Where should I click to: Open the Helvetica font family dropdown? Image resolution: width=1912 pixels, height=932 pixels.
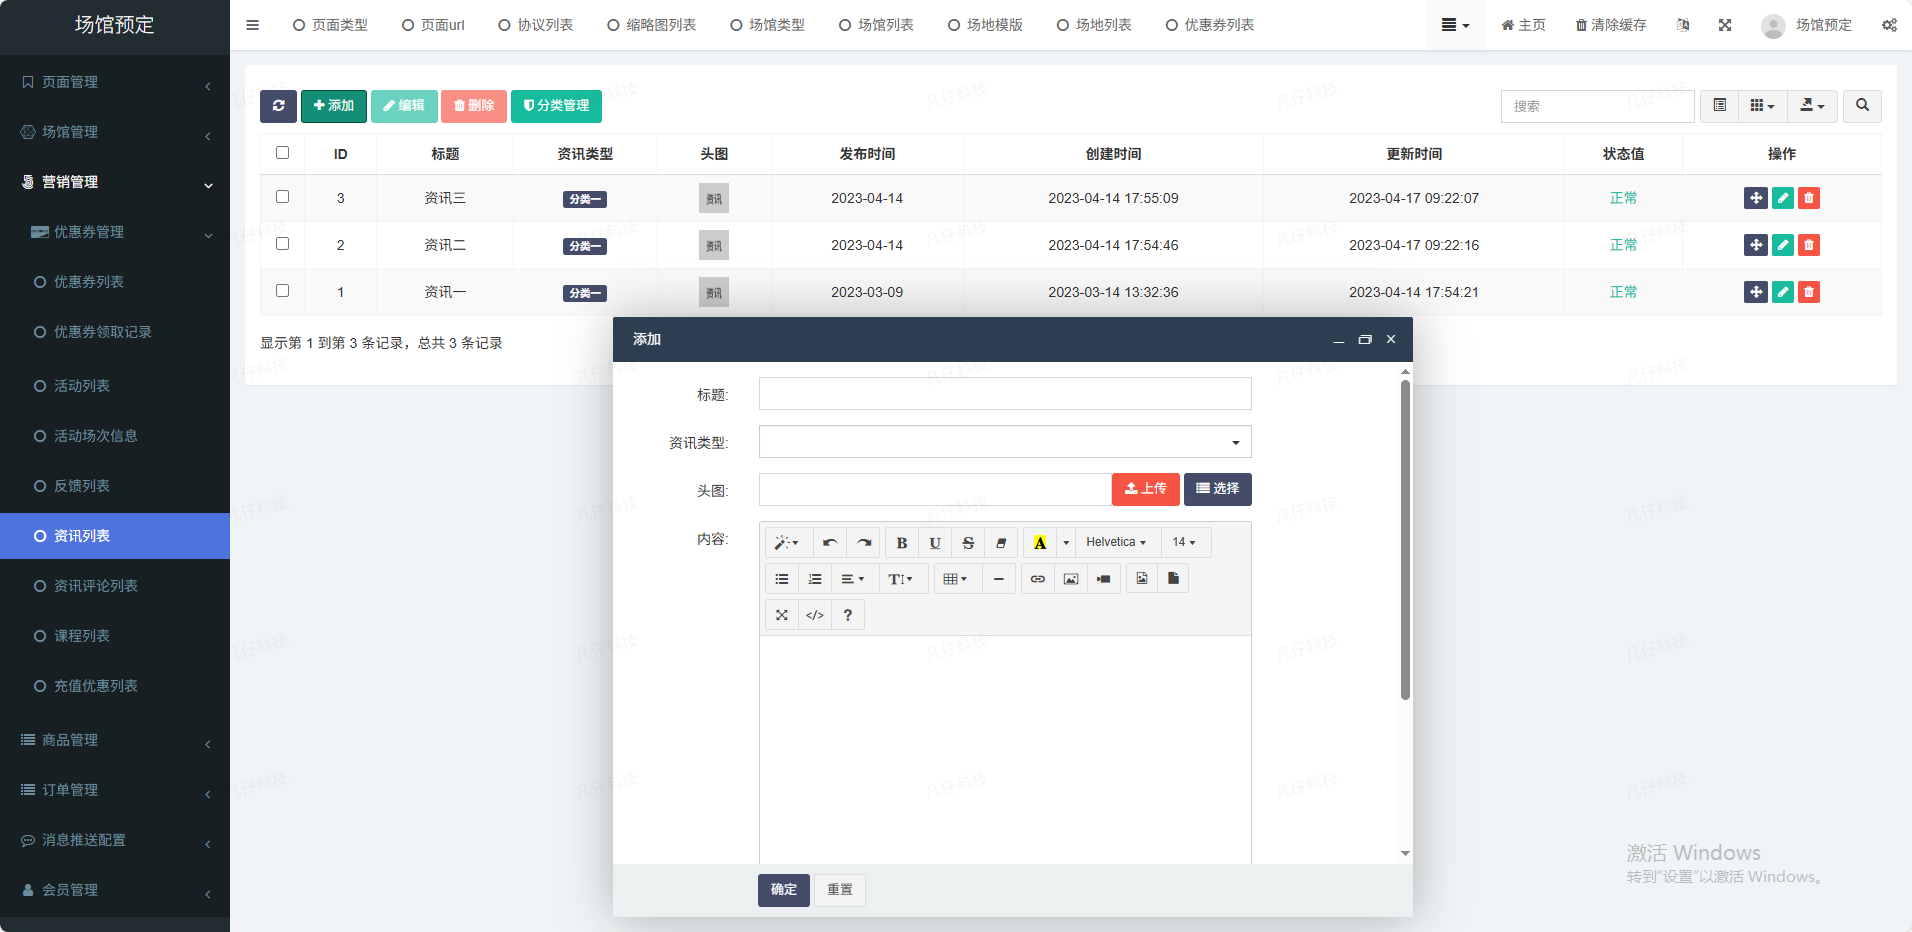[1116, 543]
